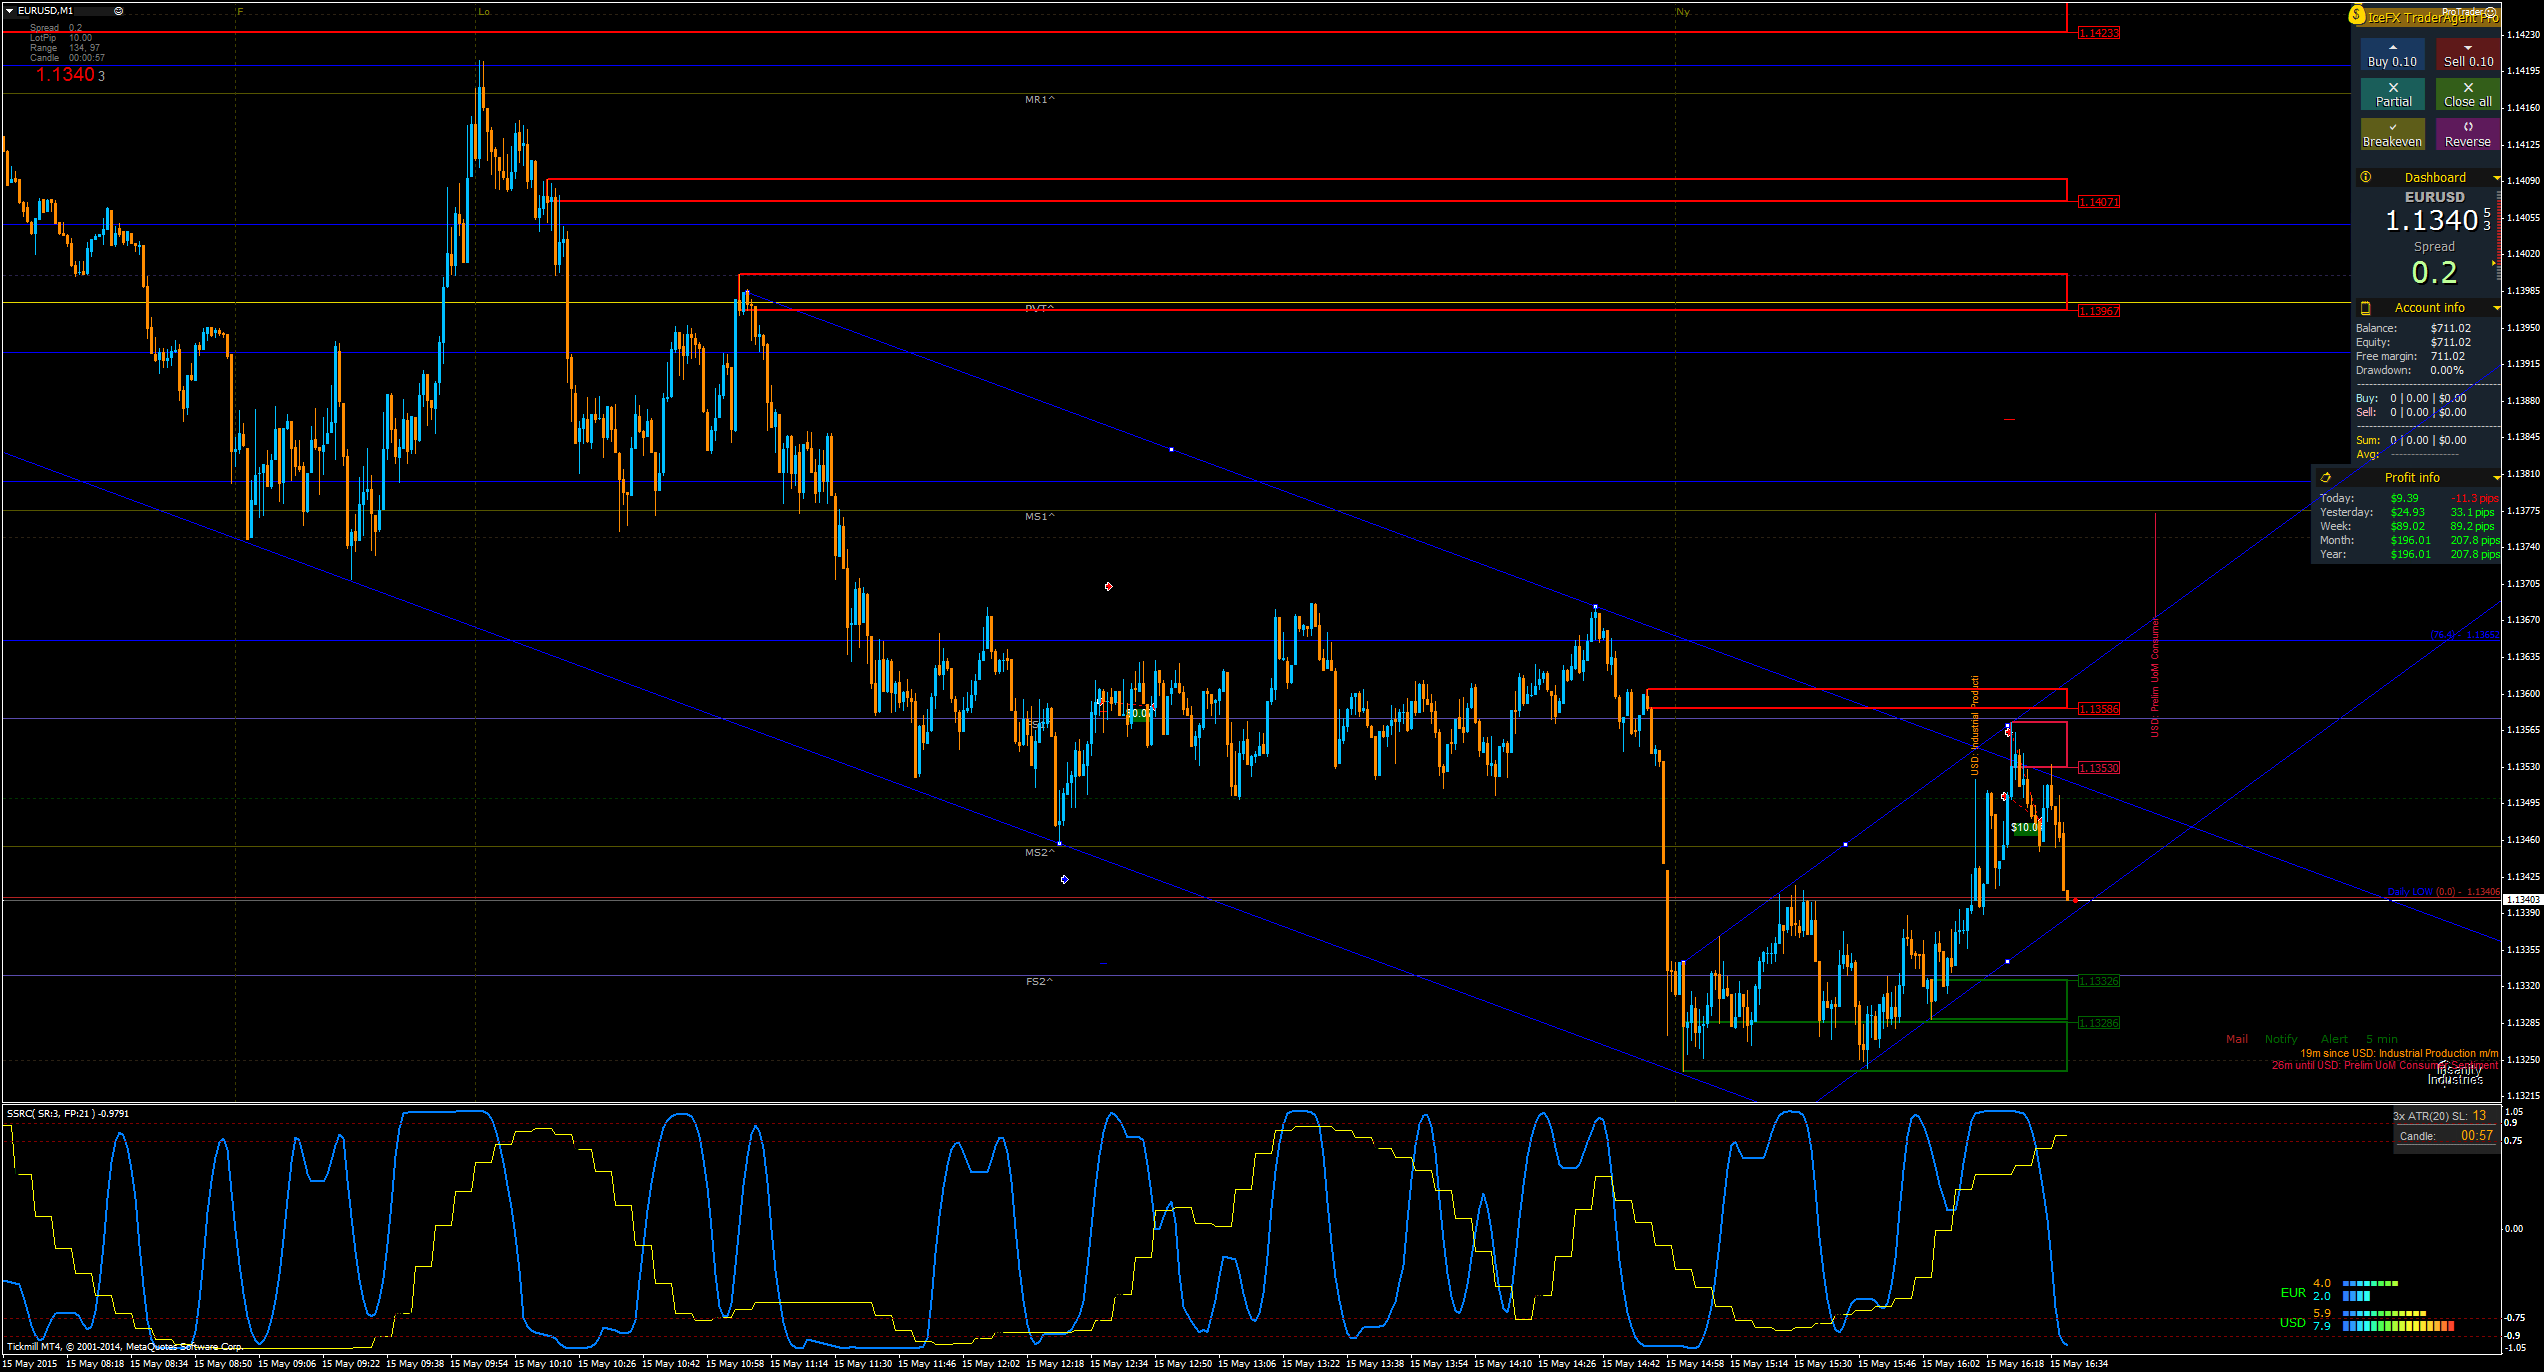Click the FS2 pivot label
This screenshot has height=1372, width=2544.
pyautogui.click(x=1039, y=982)
